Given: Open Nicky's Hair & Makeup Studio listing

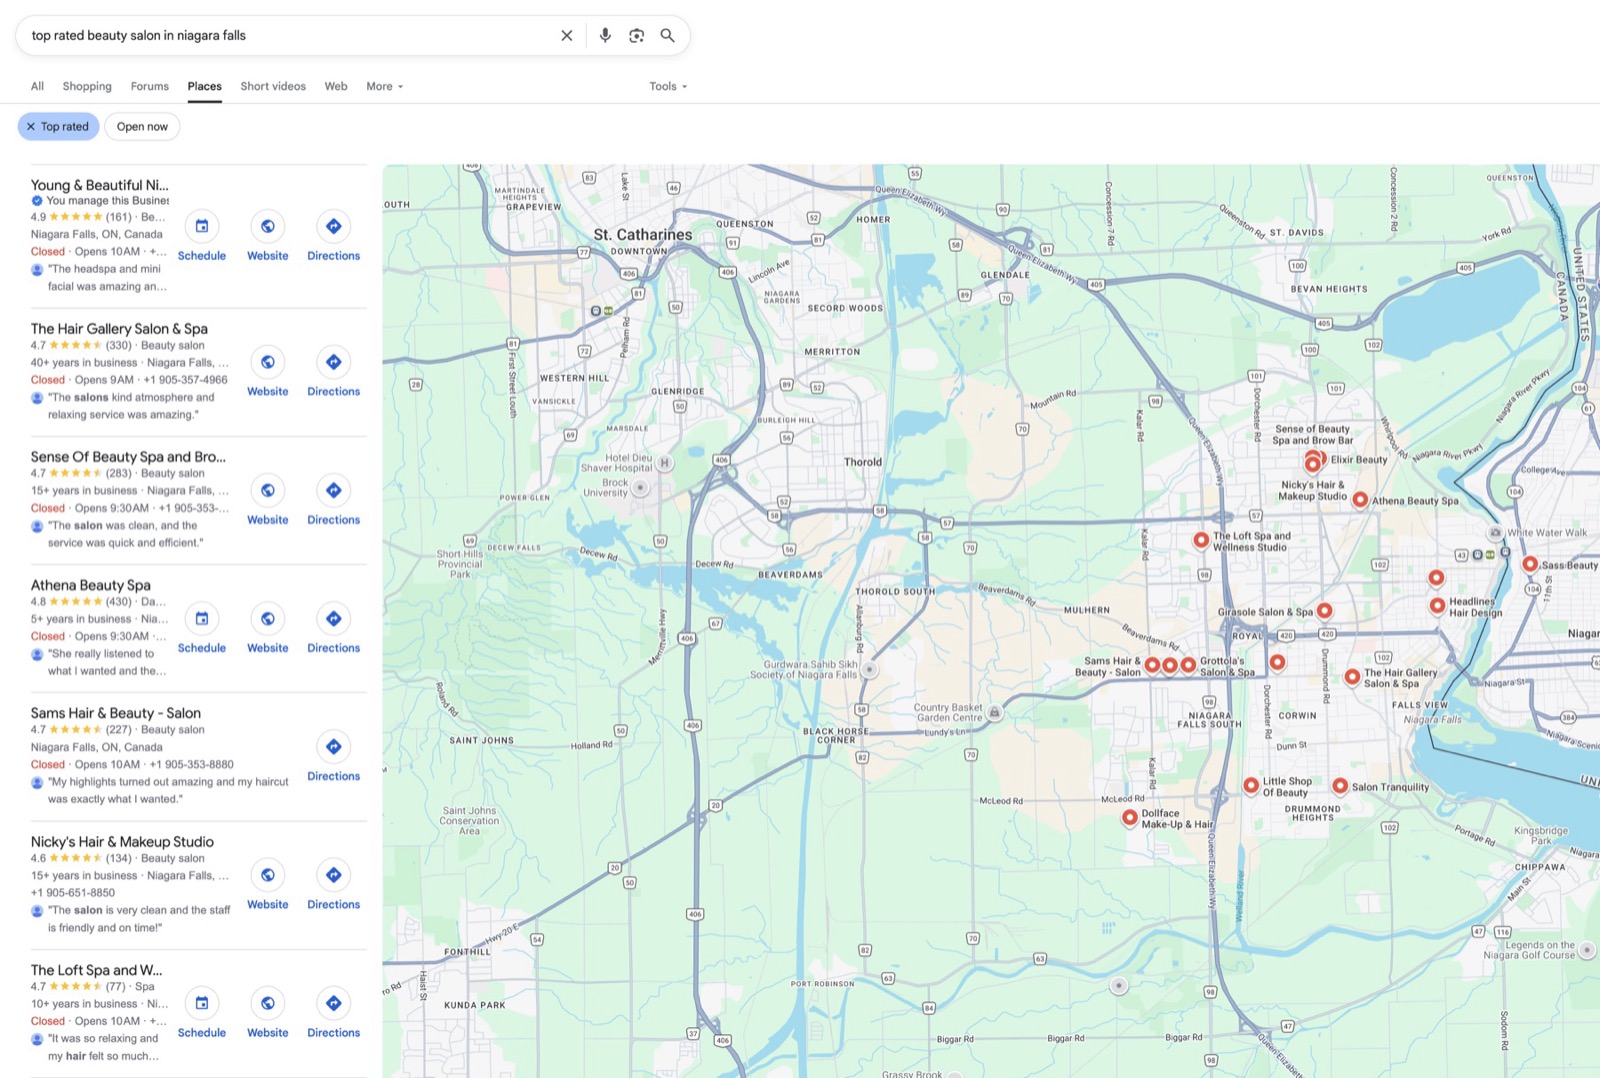Looking at the screenshot, I should (x=122, y=842).
